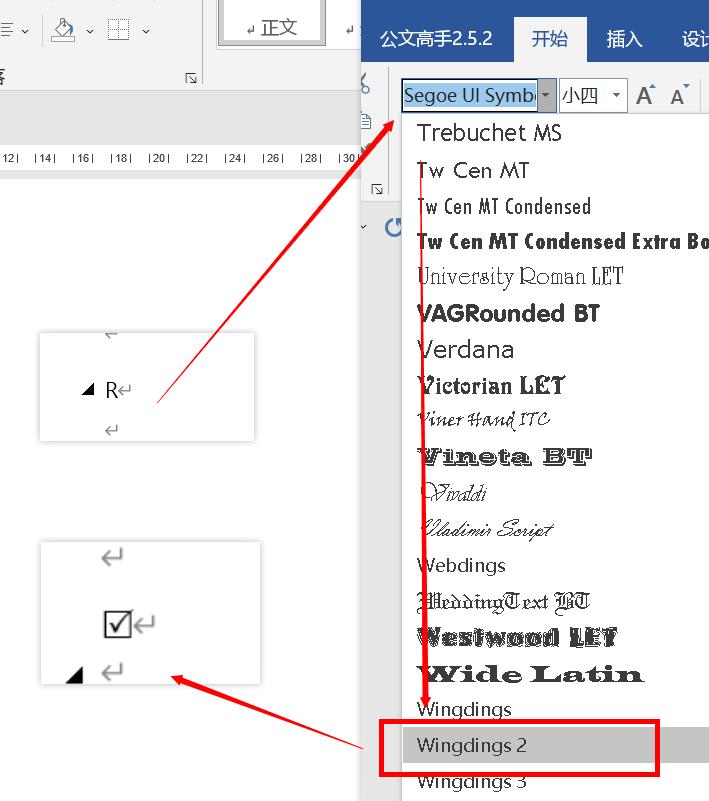The height and width of the screenshot is (801, 709).
Task: Open the shading color dropdown arrow
Action: tap(90, 32)
